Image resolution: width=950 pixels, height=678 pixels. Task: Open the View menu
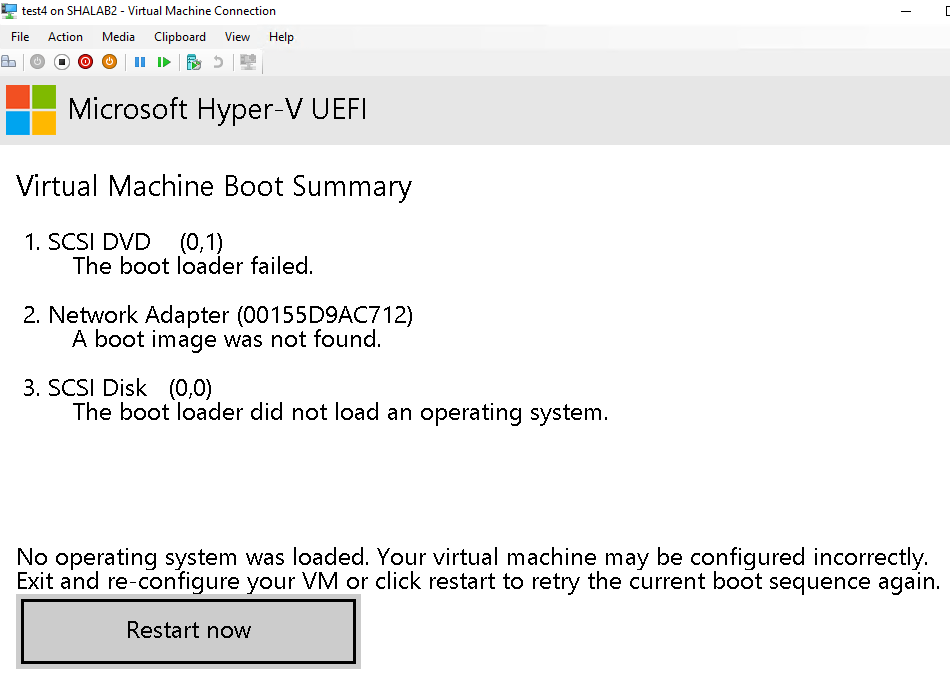(x=237, y=37)
